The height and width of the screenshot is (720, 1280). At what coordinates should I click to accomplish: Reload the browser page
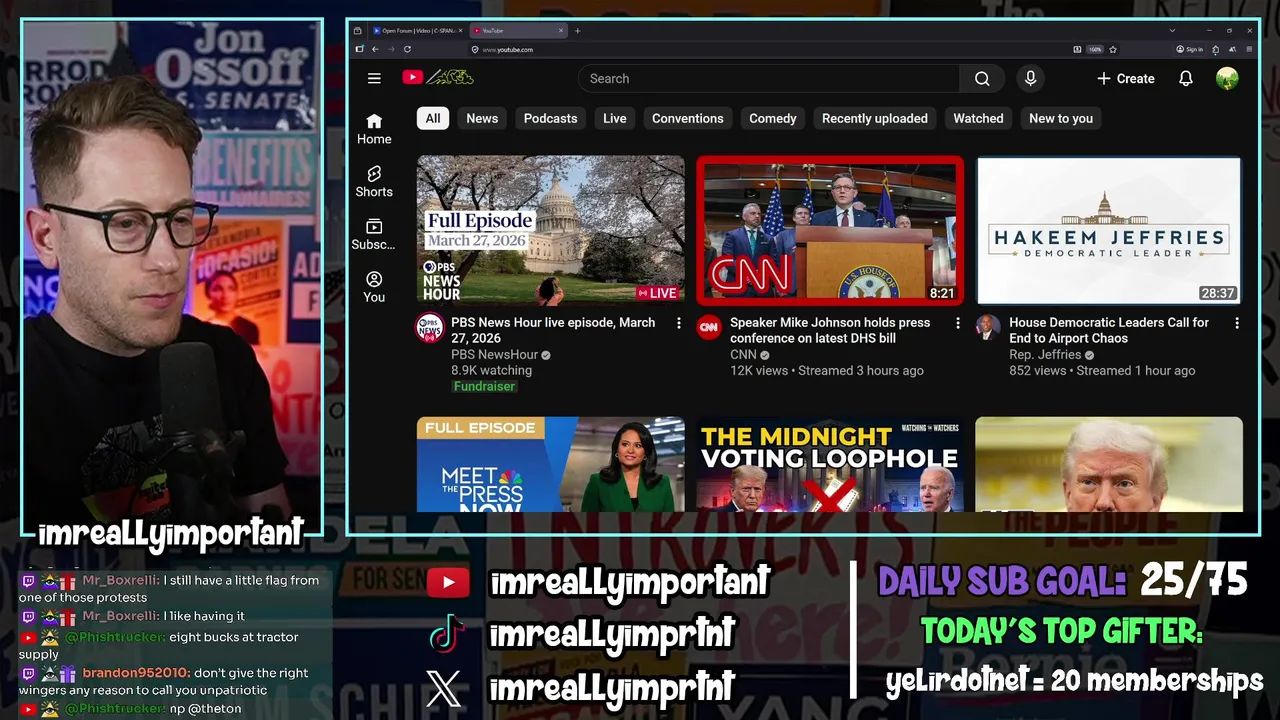(x=407, y=49)
